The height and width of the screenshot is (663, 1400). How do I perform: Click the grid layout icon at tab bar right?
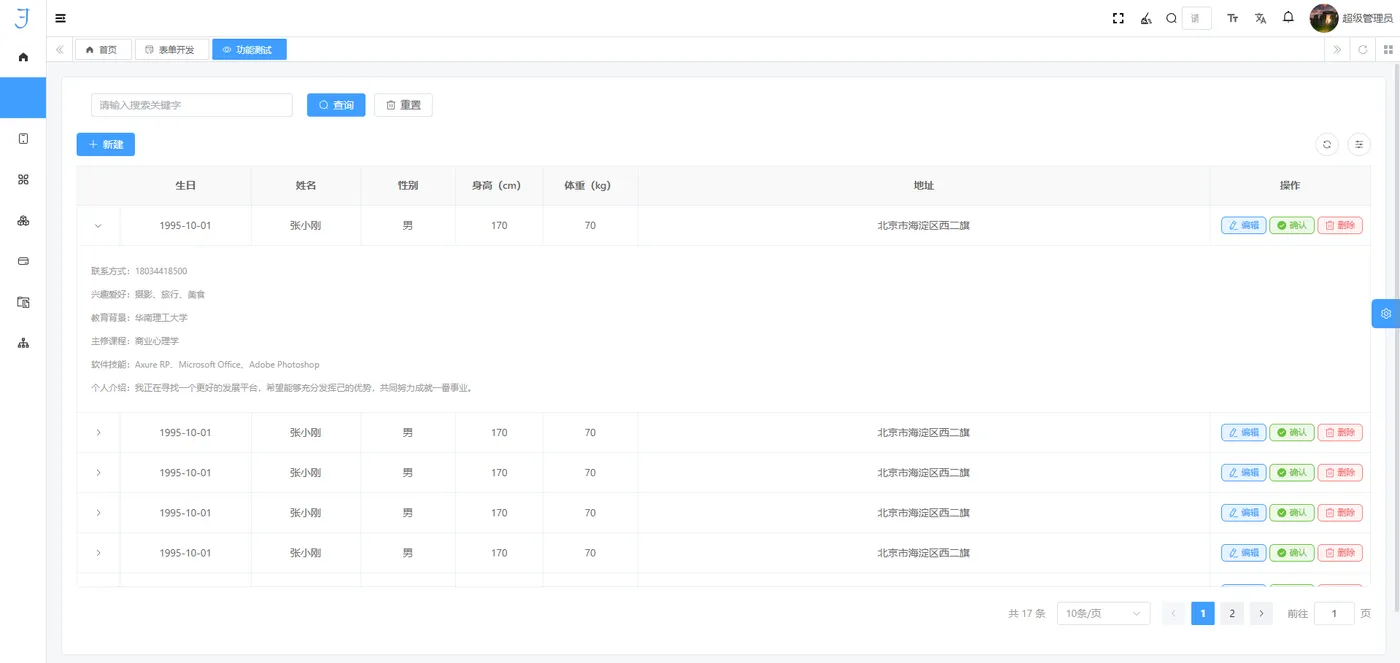pyautogui.click(x=1387, y=49)
